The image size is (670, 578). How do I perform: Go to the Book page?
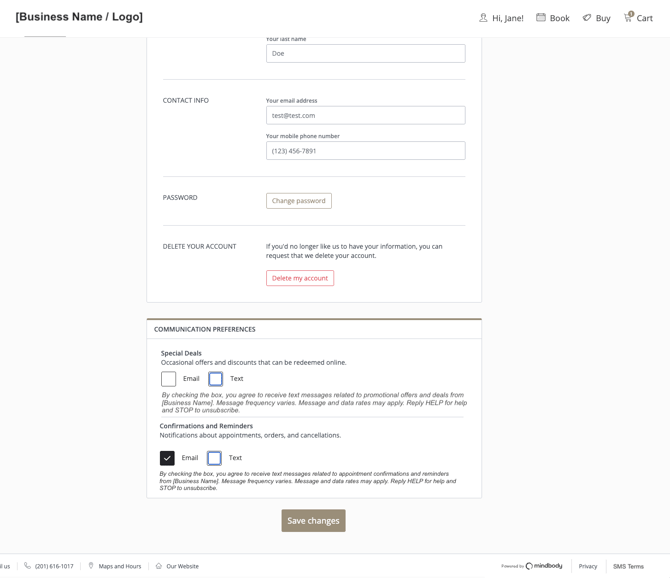(x=553, y=18)
